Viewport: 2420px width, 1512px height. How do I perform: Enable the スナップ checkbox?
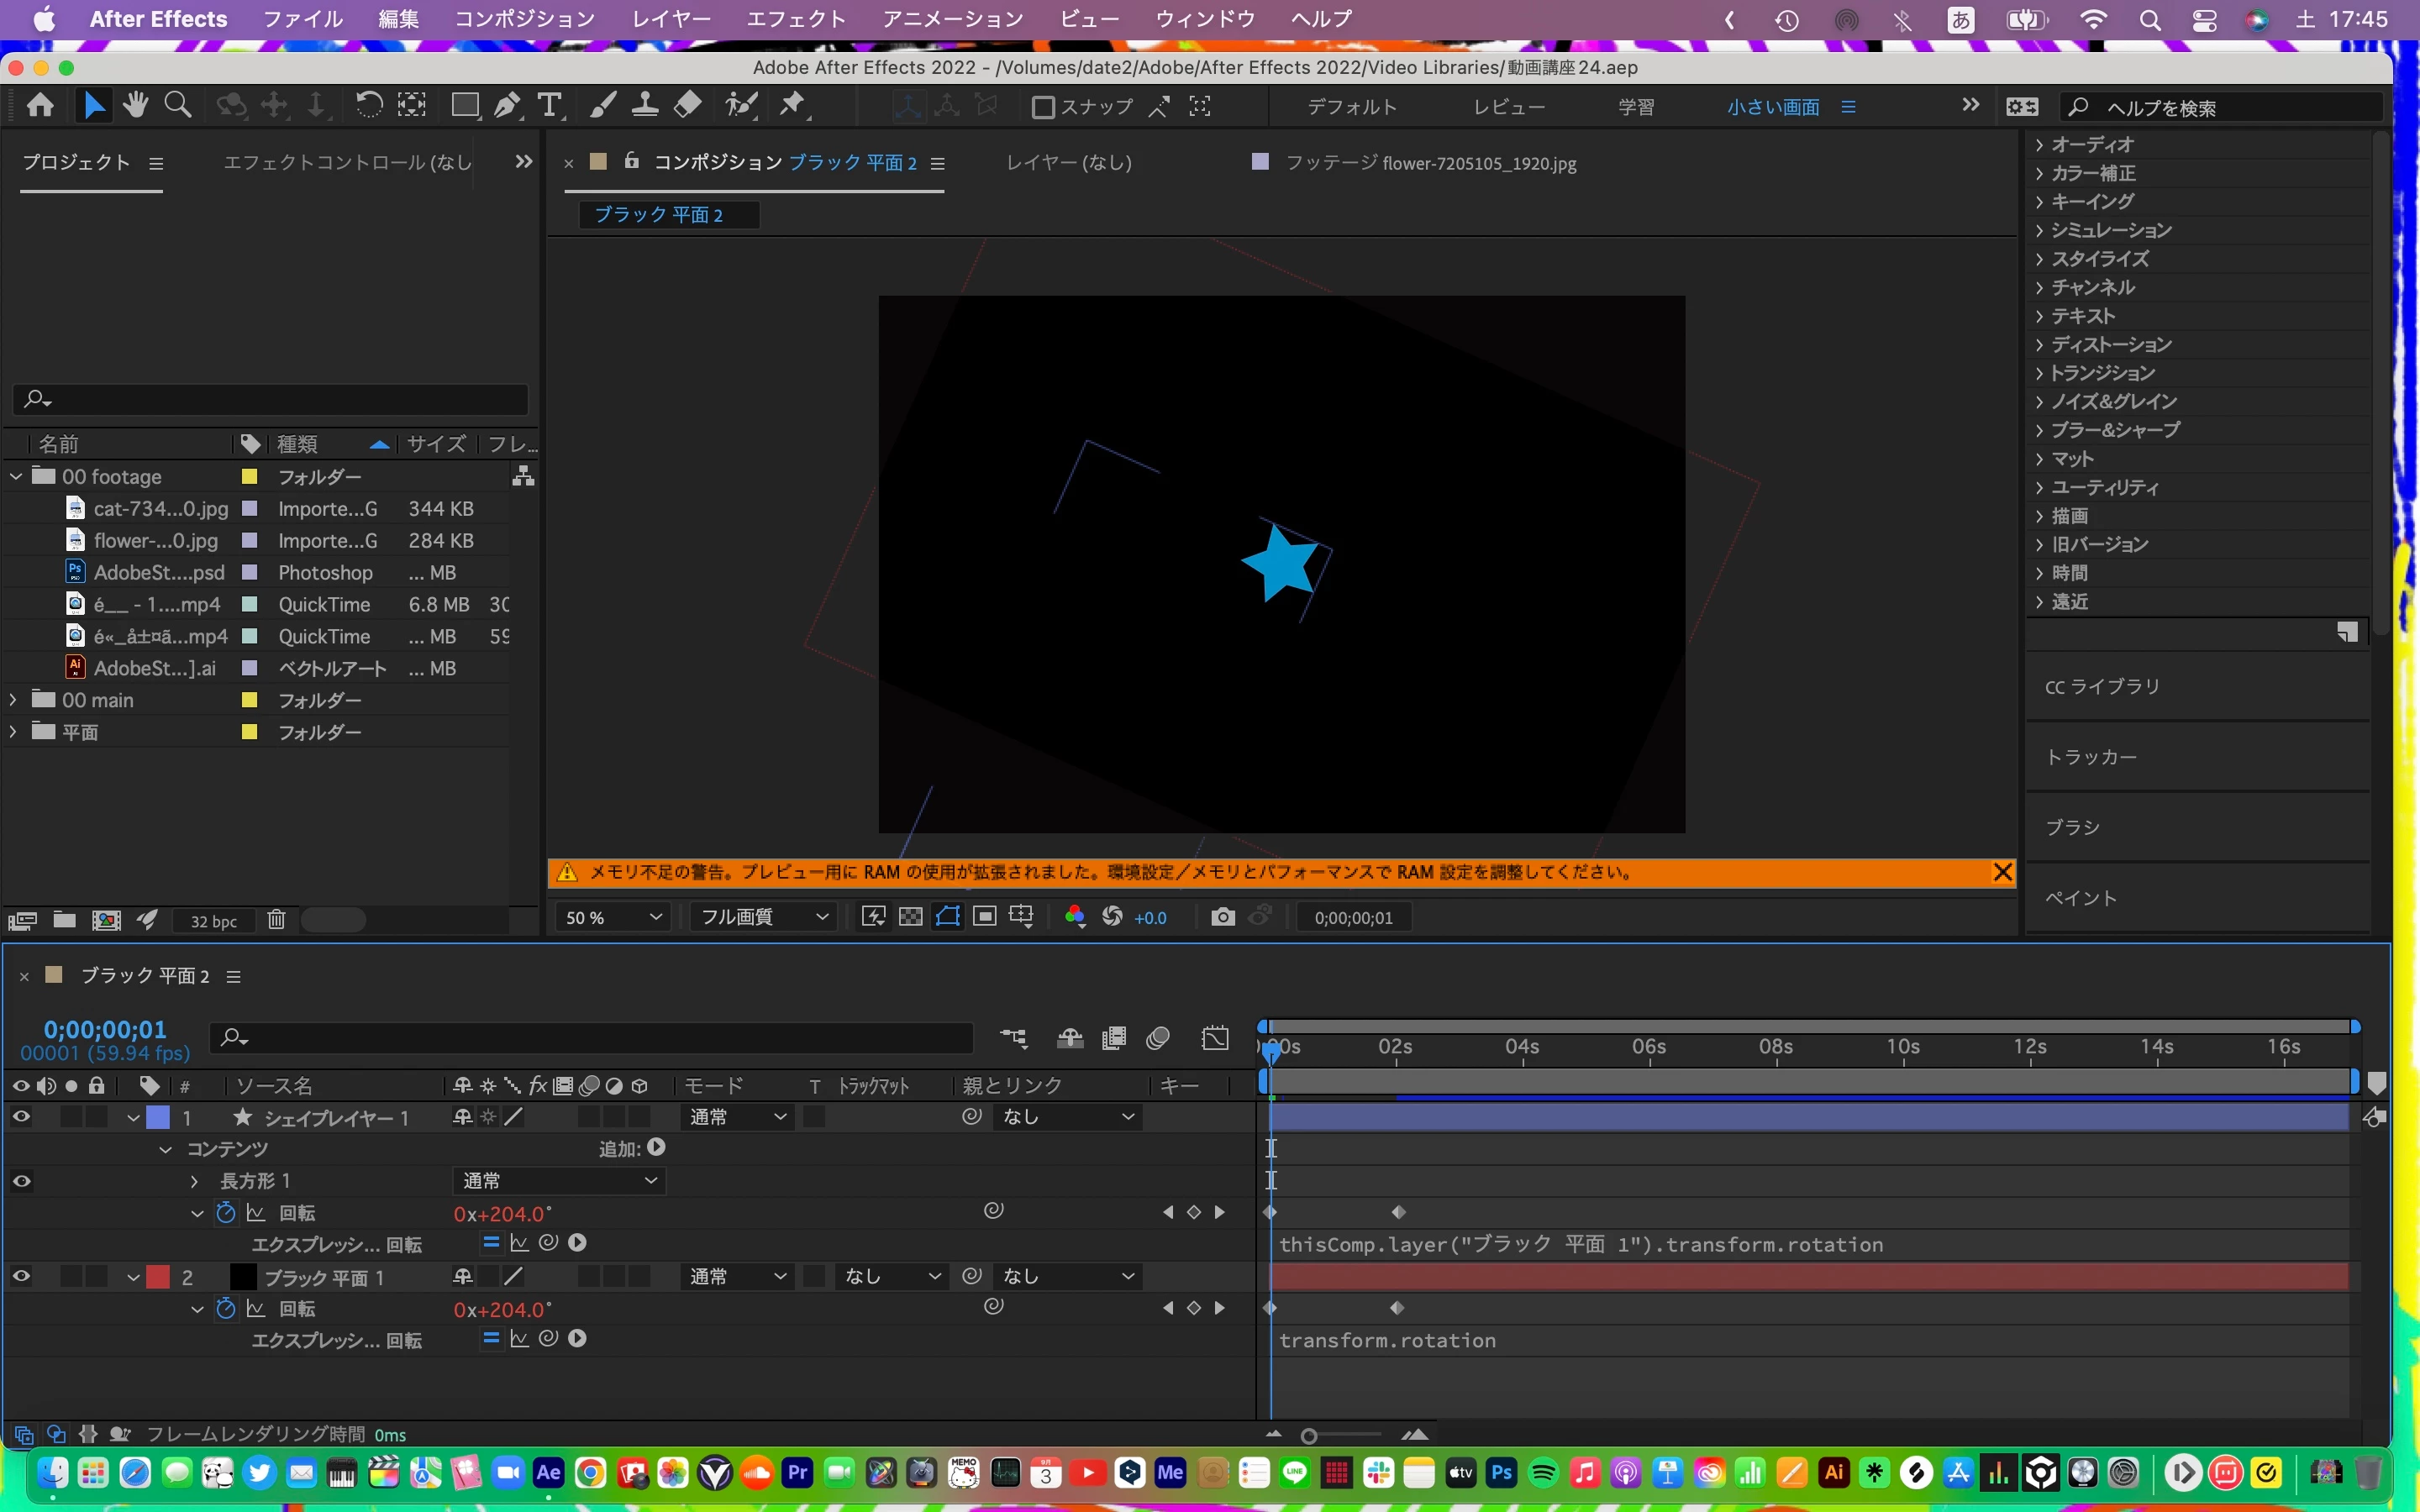(x=1043, y=107)
